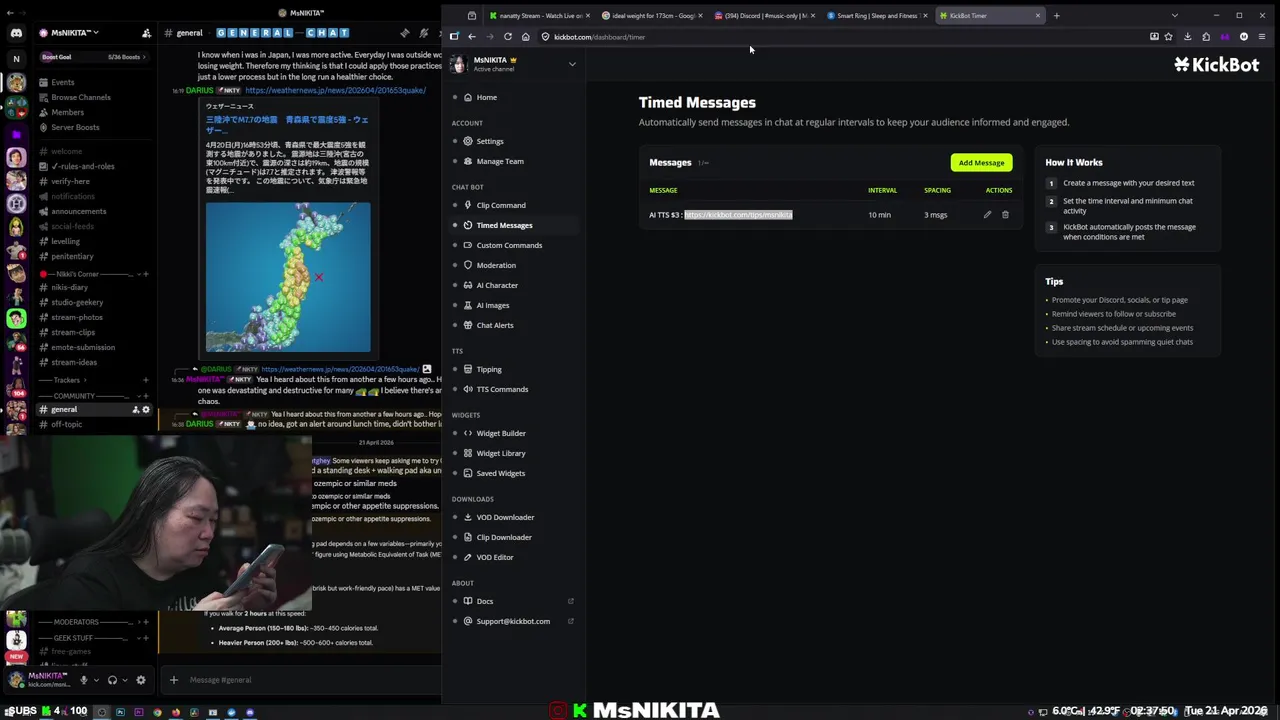
Task: Reload the browser page
Action: [x=508, y=37]
